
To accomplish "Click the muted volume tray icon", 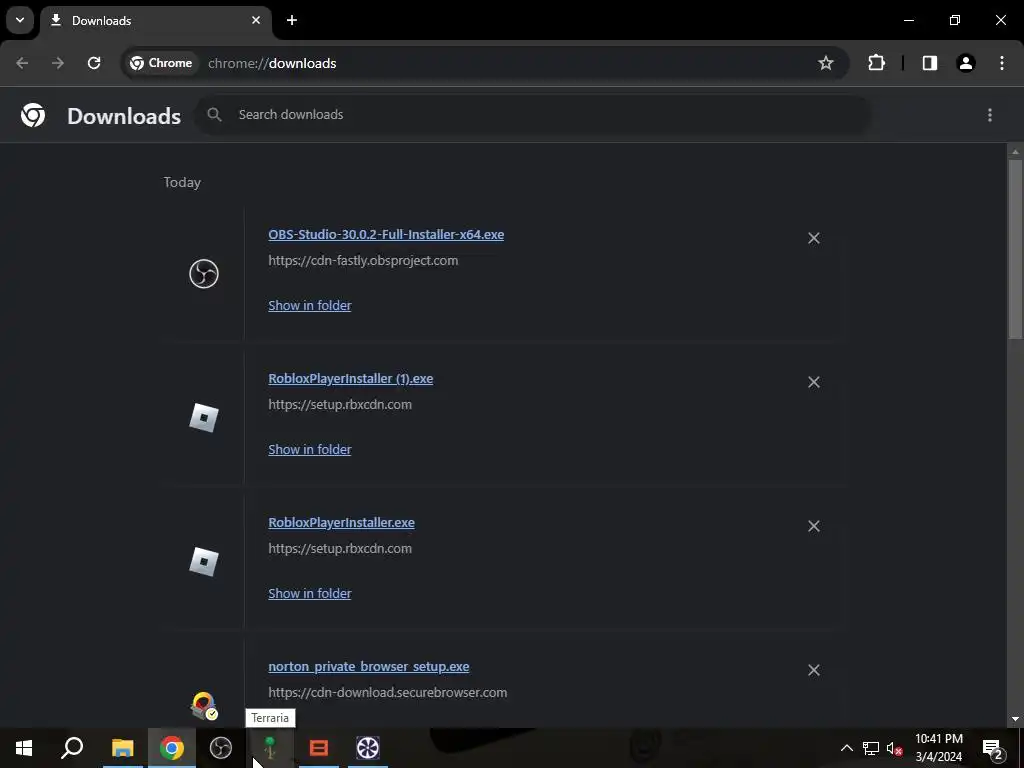I will (894, 748).
